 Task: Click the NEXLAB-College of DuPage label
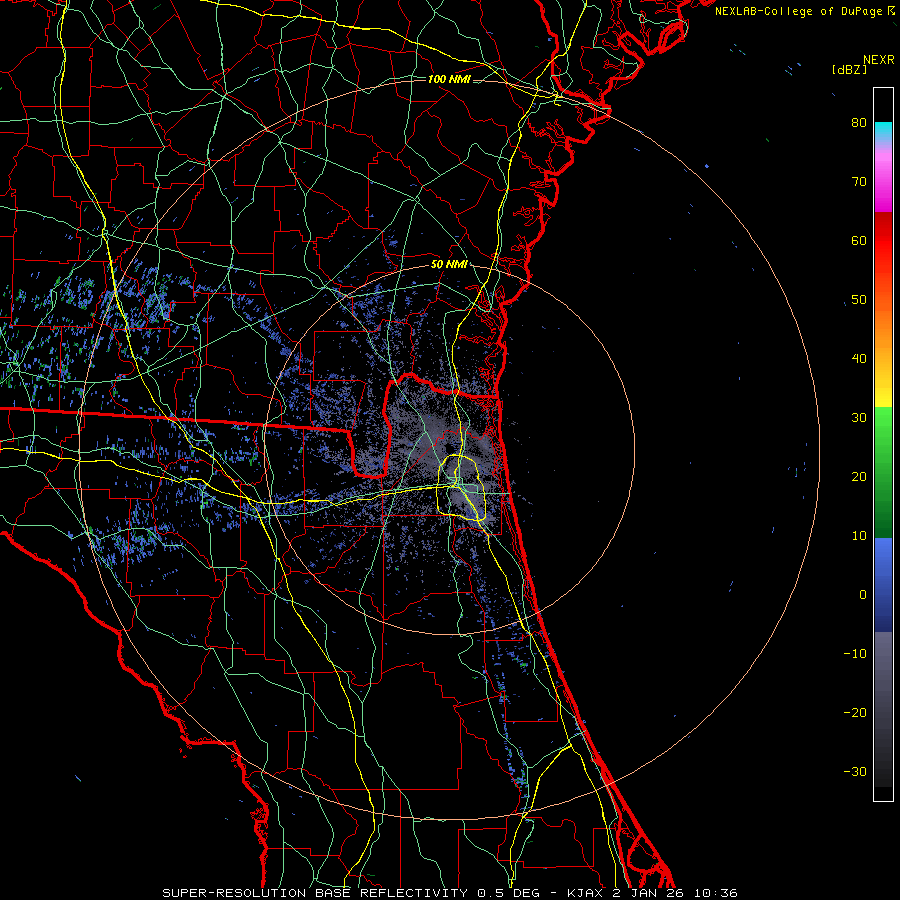coord(800,11)
